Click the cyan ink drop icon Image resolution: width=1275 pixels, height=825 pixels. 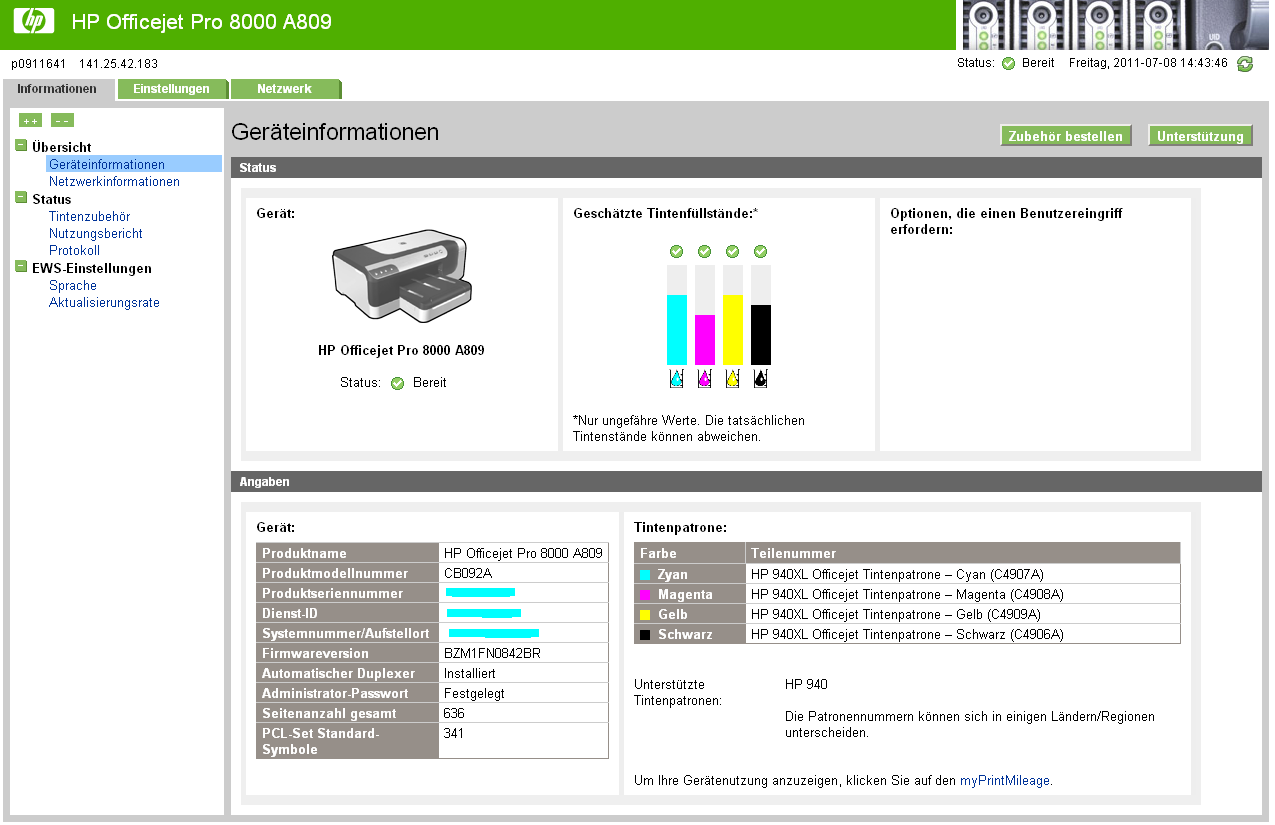pyautogui.click(x=677, y=378)
